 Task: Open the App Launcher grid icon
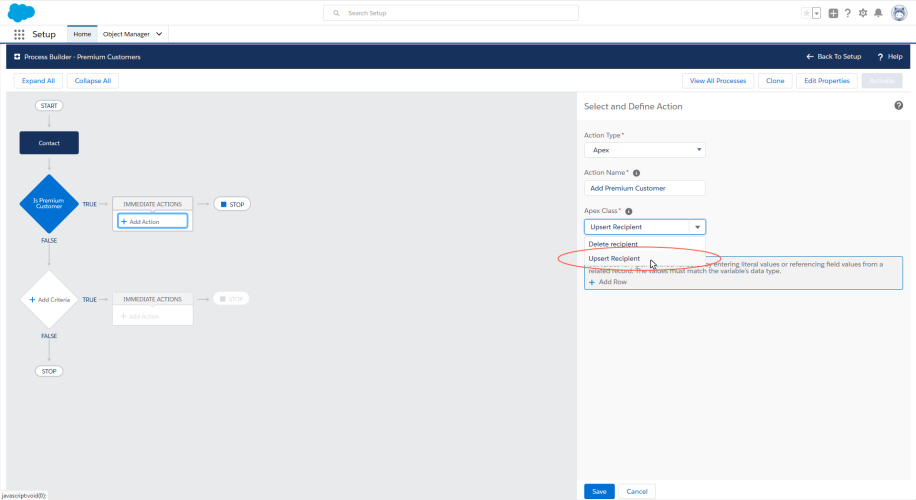(19, 34)
